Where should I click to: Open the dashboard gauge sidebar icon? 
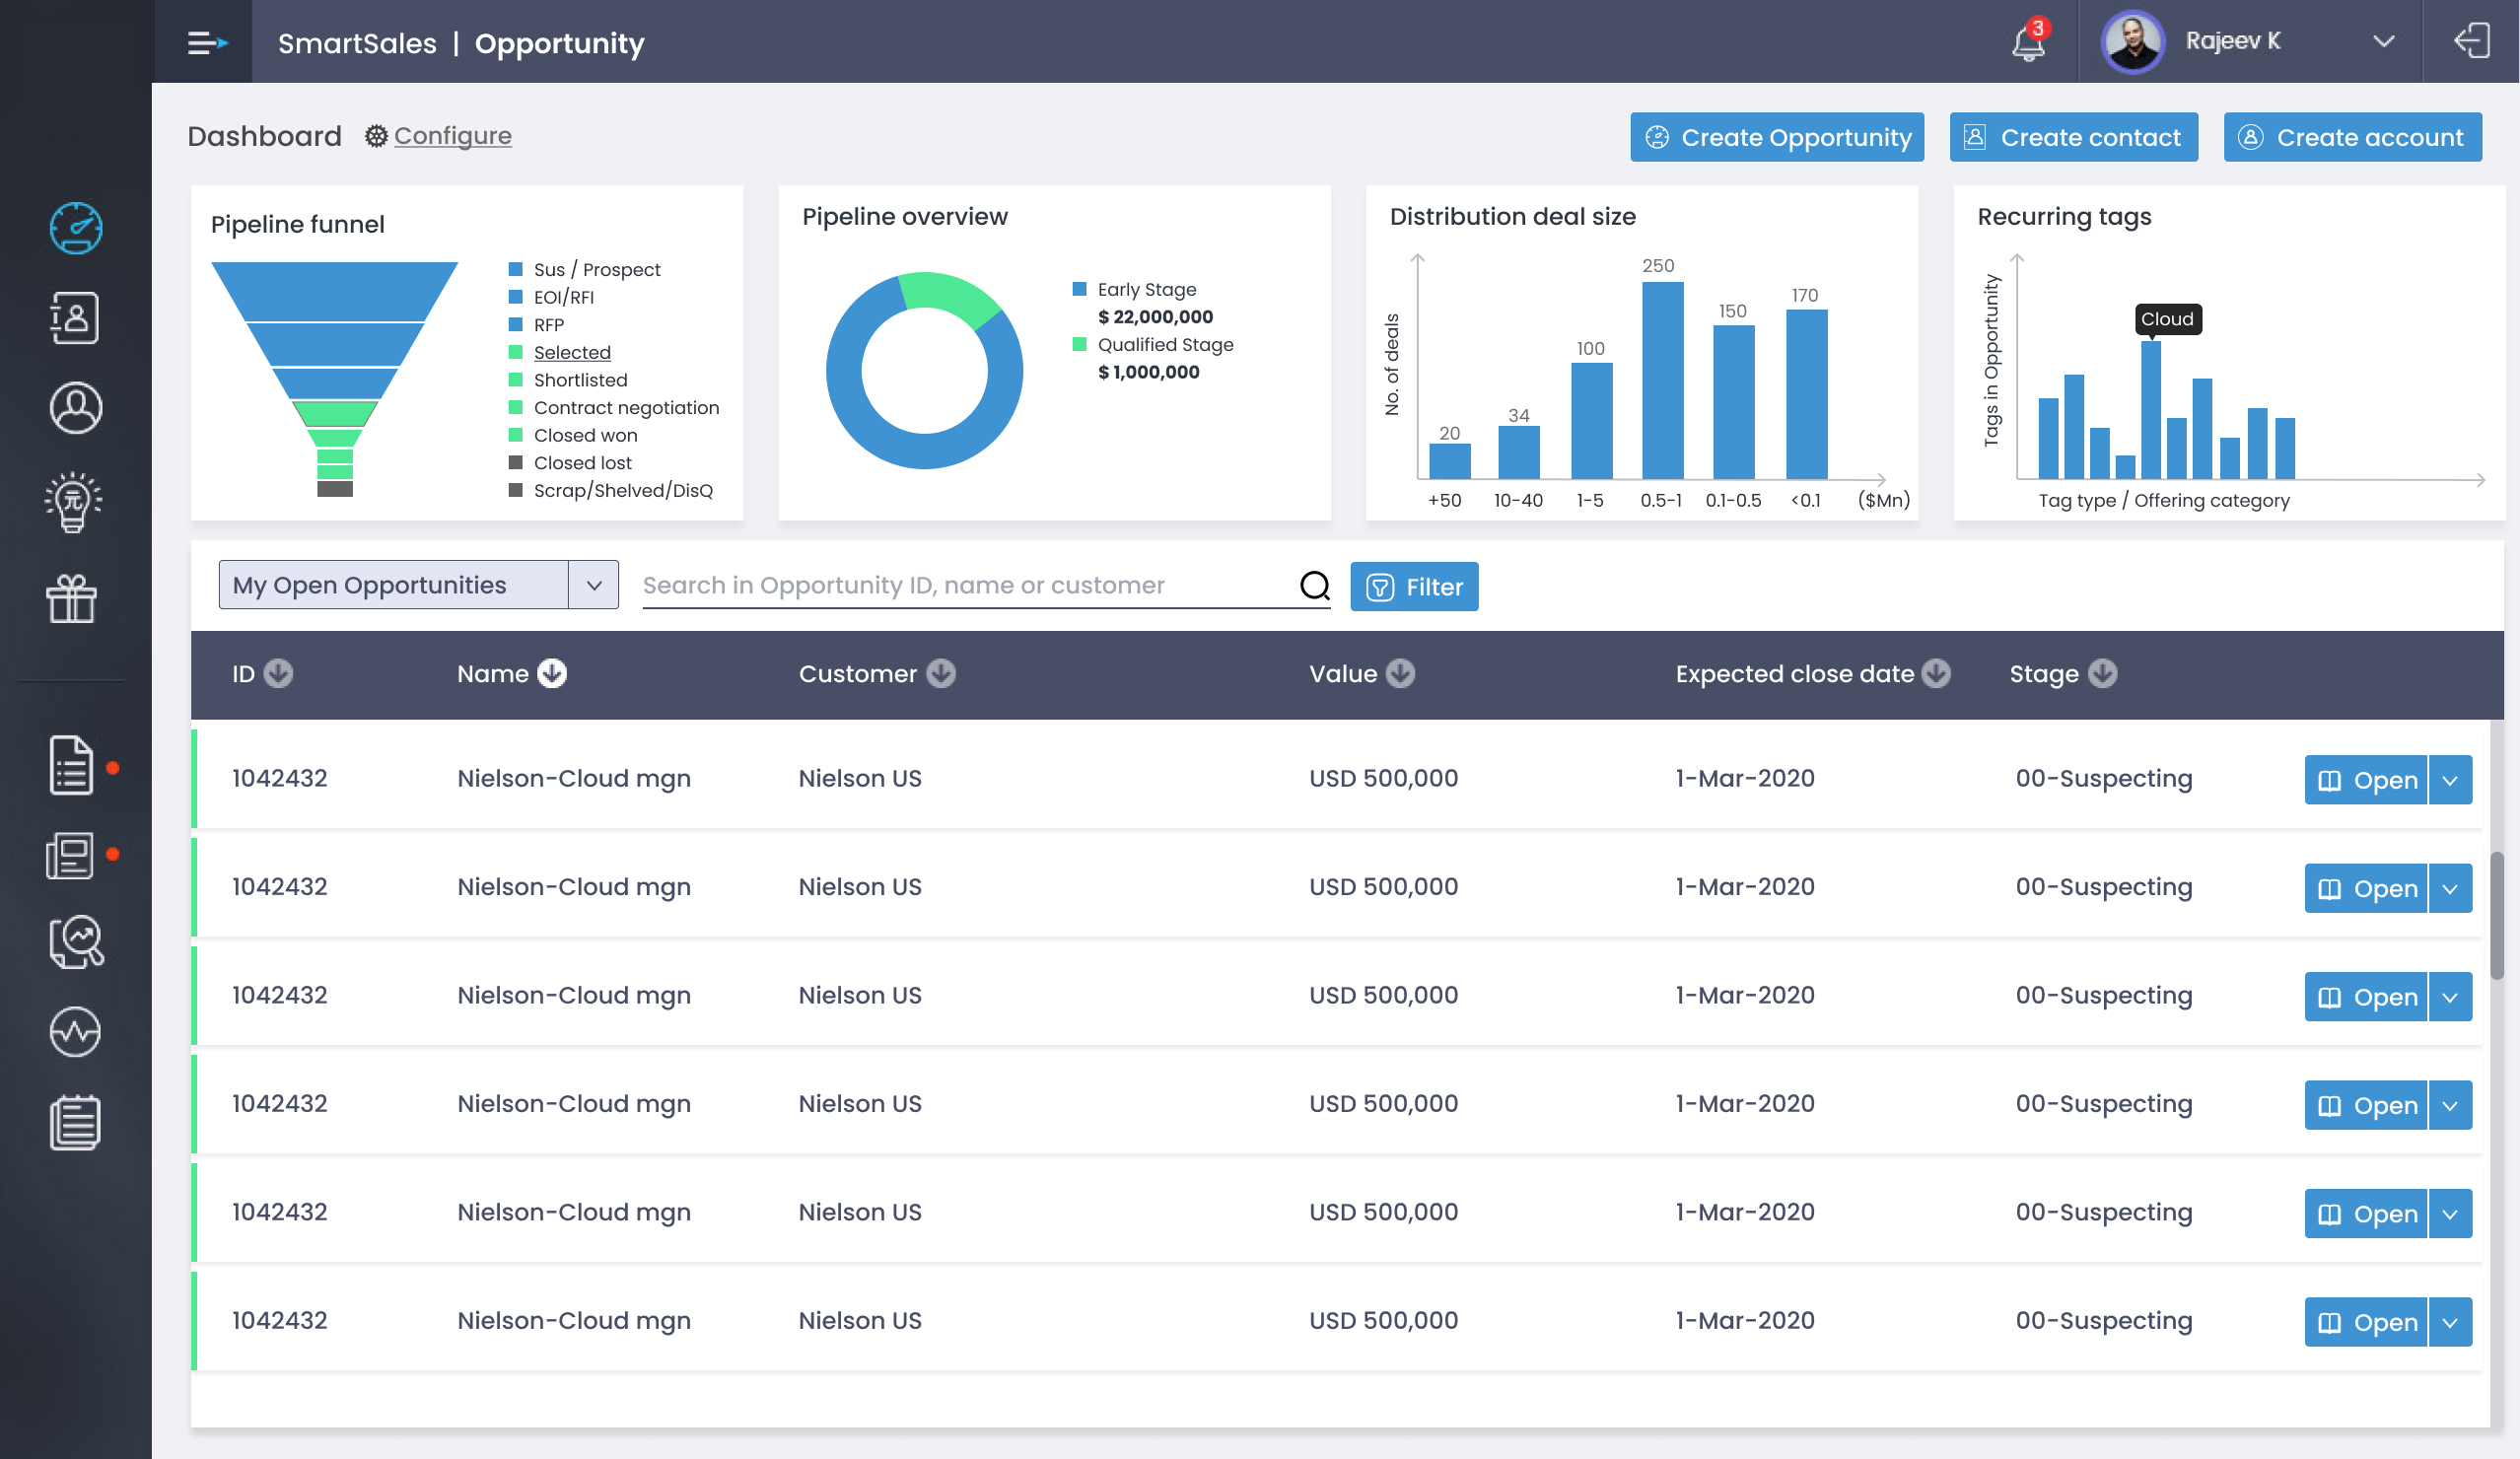click(x=76, y=228)
